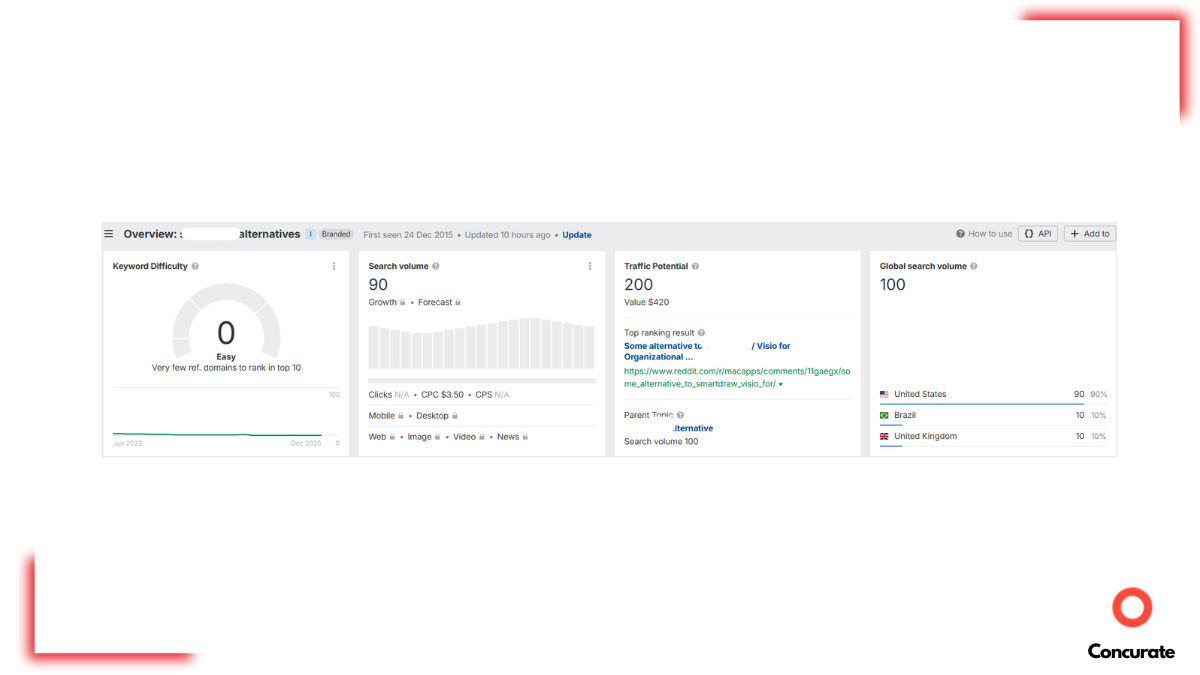This screenshot has width=1200, height=675.
Task: Click the blue informational intent badge
Action: tap(310, 234)
